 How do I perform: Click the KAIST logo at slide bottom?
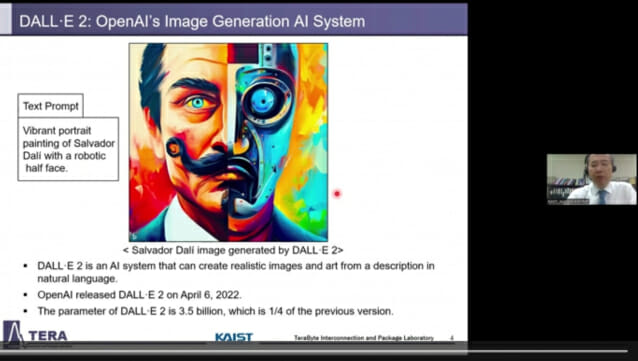pos(234,337)
